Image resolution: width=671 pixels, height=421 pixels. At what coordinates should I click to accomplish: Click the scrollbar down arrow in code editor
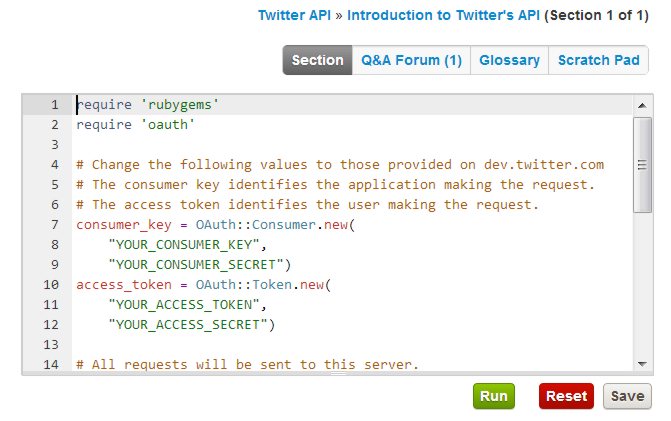point(642,364)
